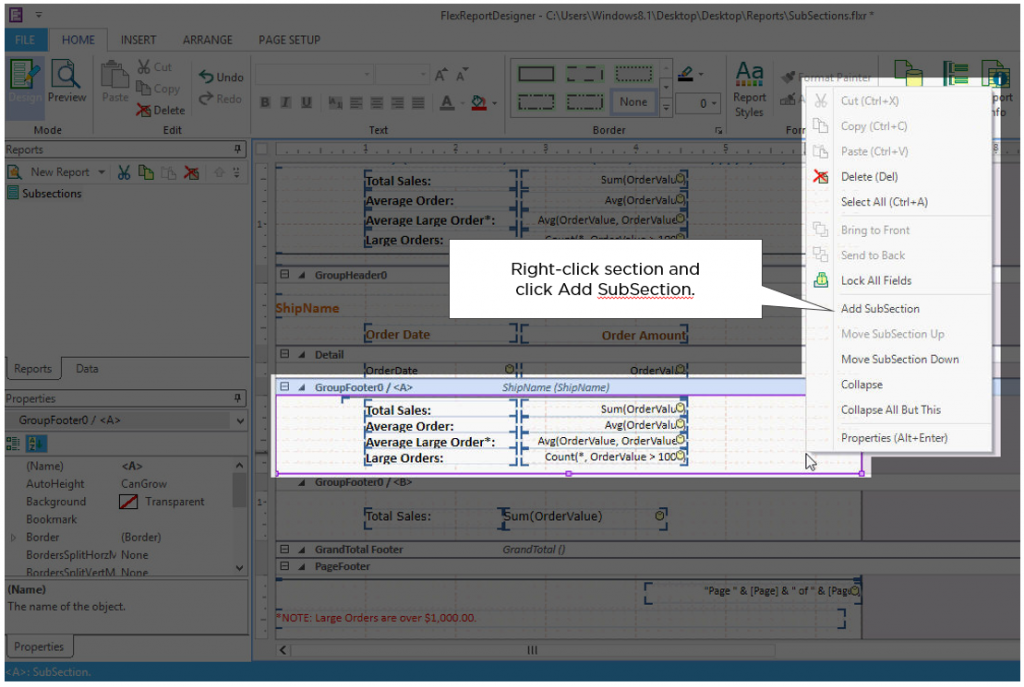Collapse GroupFooter0 / <A> section
Screen dimensions: 1024x687
click(x=285, y=387)
